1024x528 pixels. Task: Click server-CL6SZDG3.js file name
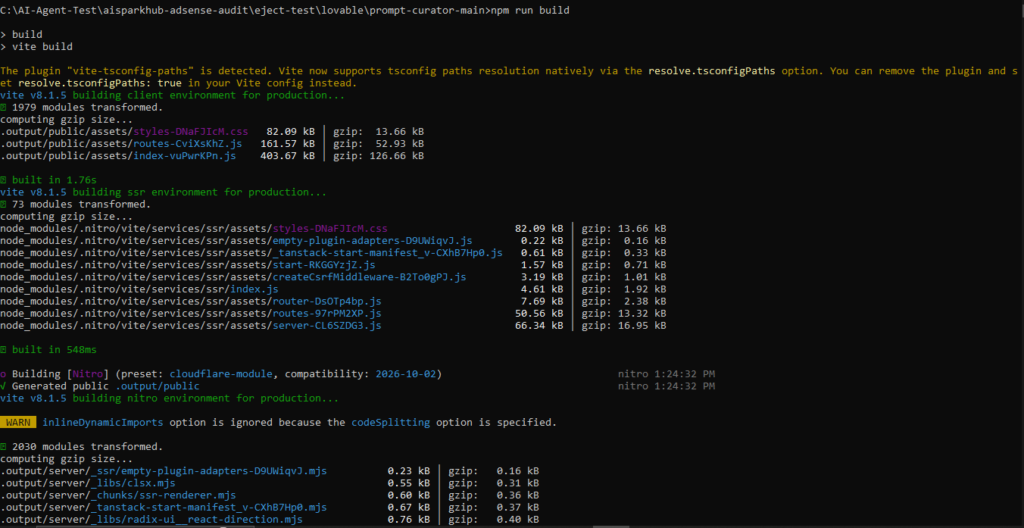coord(327,325)
